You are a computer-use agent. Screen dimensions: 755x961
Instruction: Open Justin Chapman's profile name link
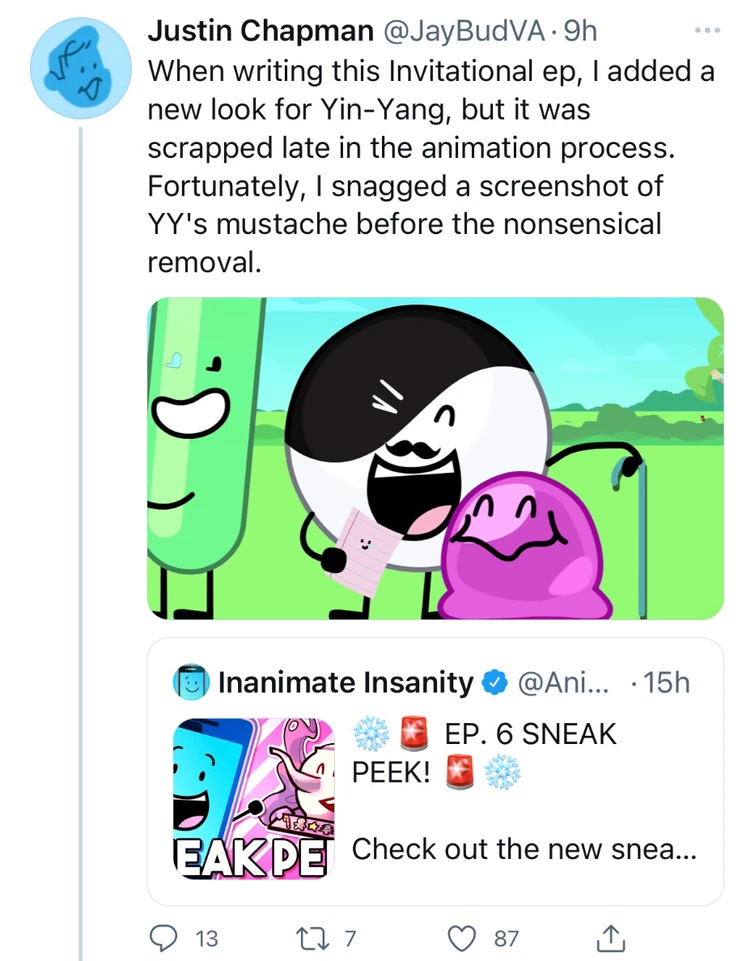pyautogui.click(x=260, y=32)
